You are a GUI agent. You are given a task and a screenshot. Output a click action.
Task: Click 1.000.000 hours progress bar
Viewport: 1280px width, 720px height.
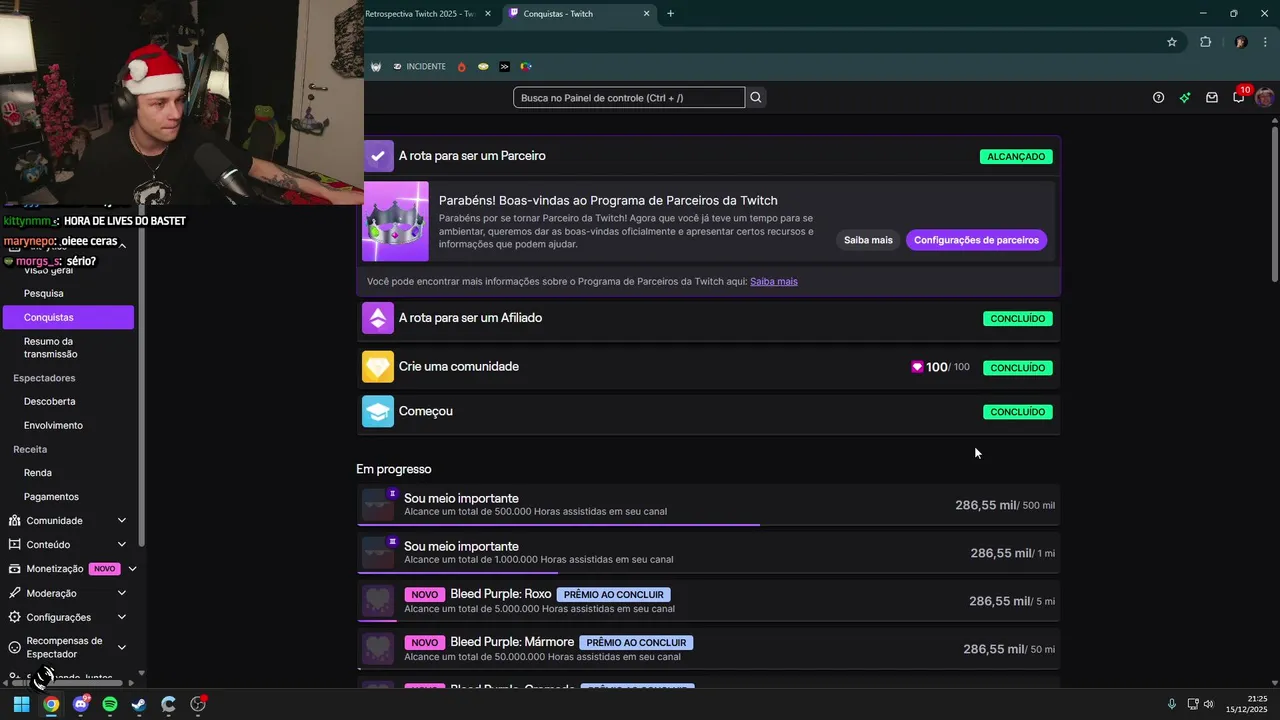coord(708,572)
